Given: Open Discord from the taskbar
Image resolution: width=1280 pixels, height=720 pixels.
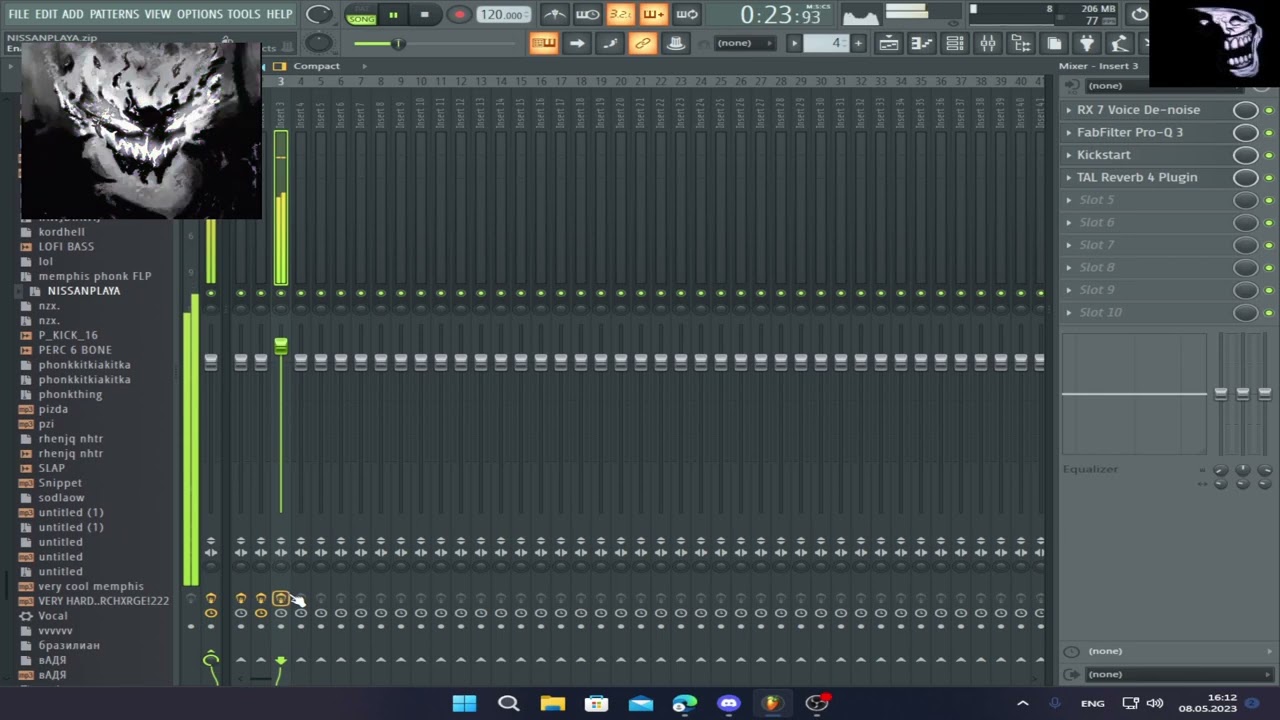Looking at the screenshot, I should coord(728,703).
